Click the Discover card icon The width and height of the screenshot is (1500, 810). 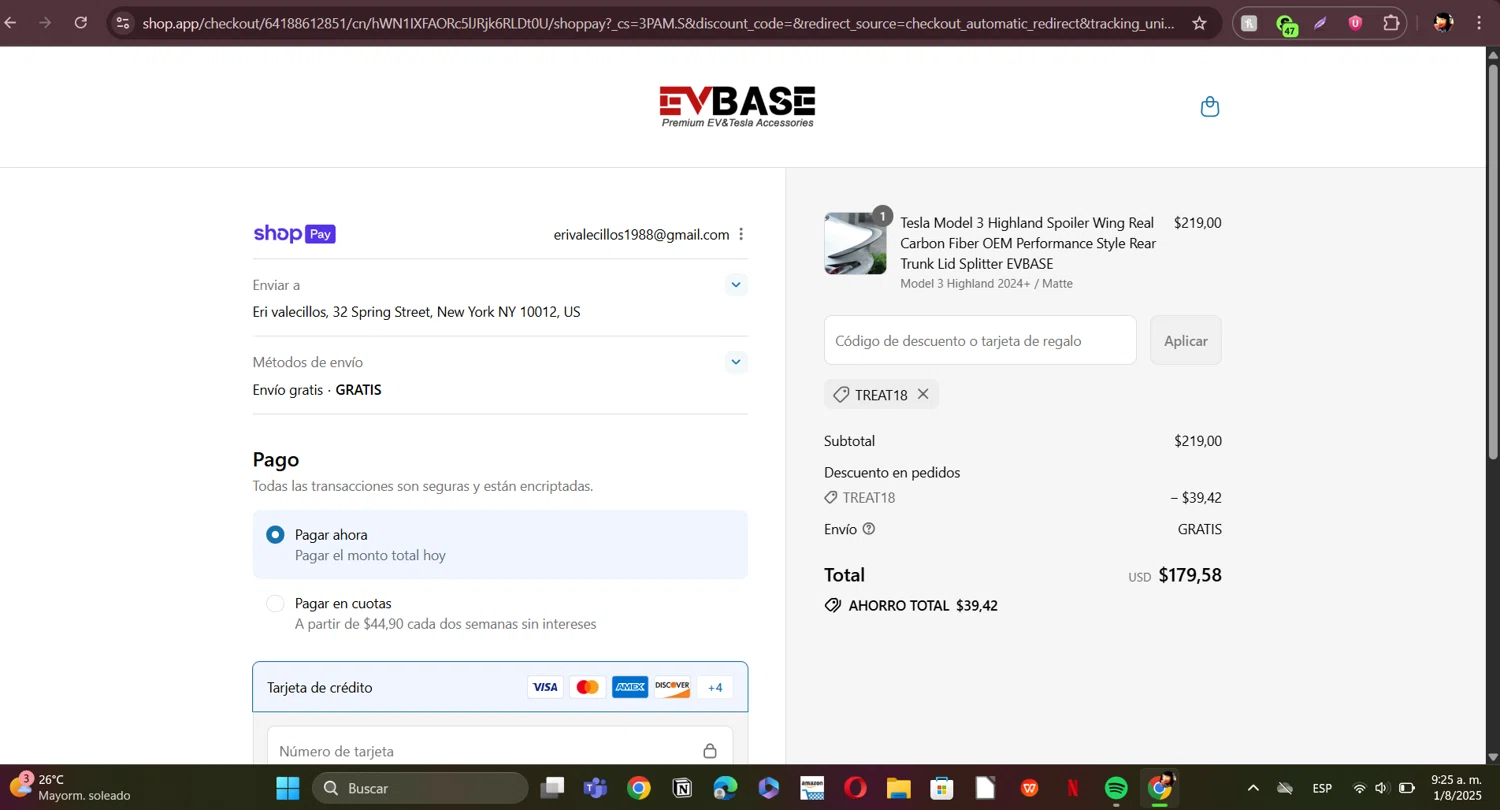(x=672, y=687)
